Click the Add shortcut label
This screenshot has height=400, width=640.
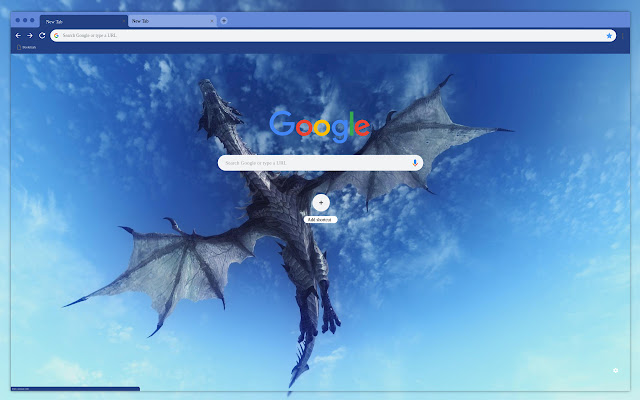click(x=320, y=220)
